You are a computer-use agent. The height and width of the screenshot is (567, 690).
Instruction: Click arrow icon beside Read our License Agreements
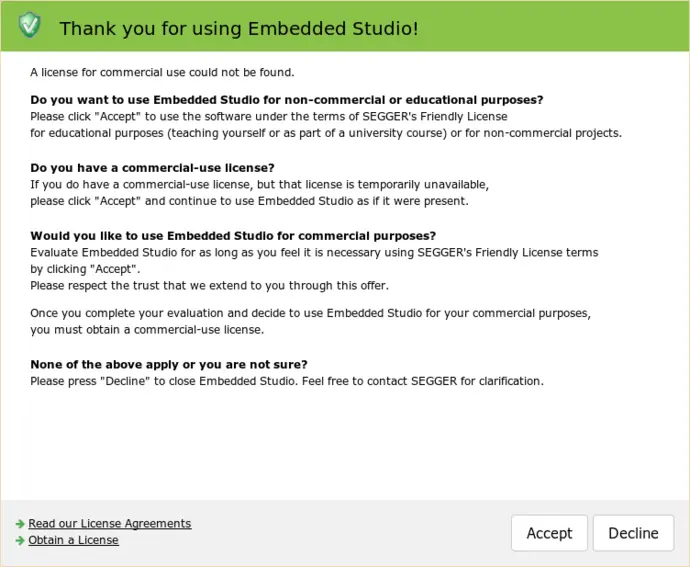click(20, 524)
